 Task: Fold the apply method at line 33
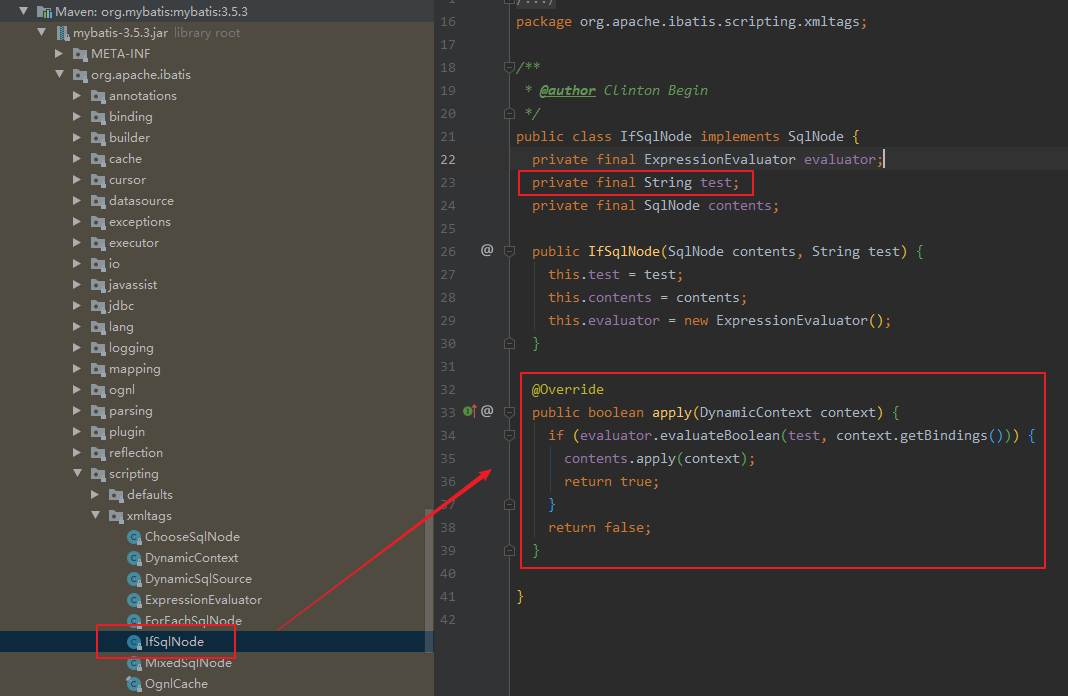tap(509, 412)
